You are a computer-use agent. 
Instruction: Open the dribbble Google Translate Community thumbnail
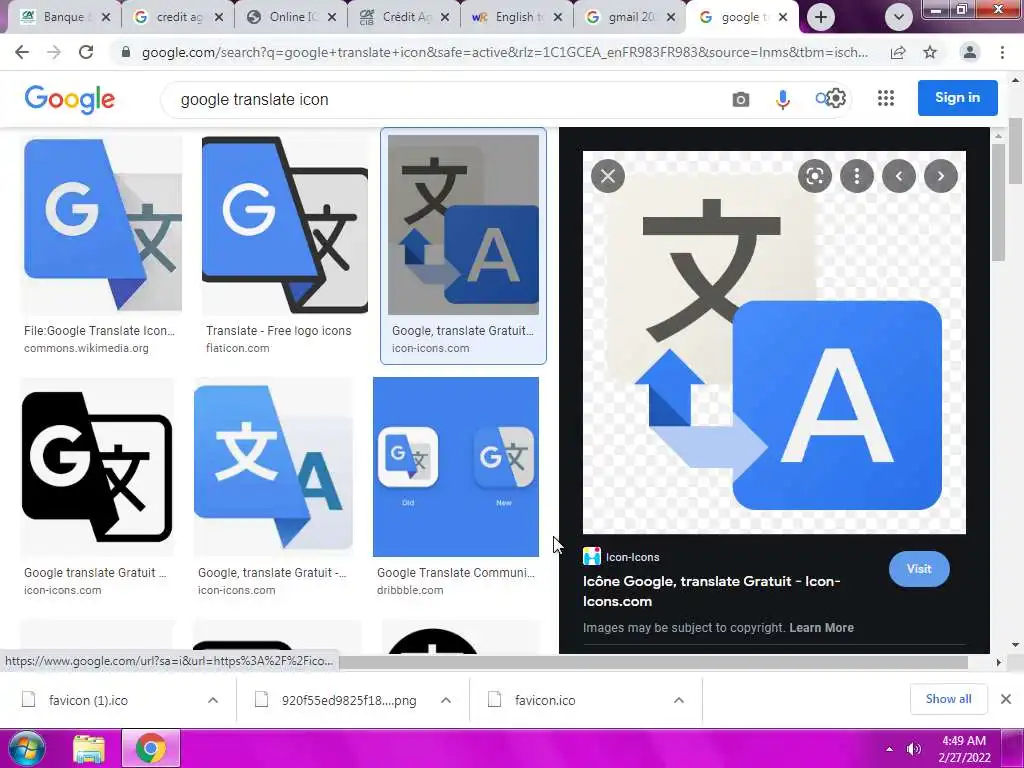[x=456, y=467]
